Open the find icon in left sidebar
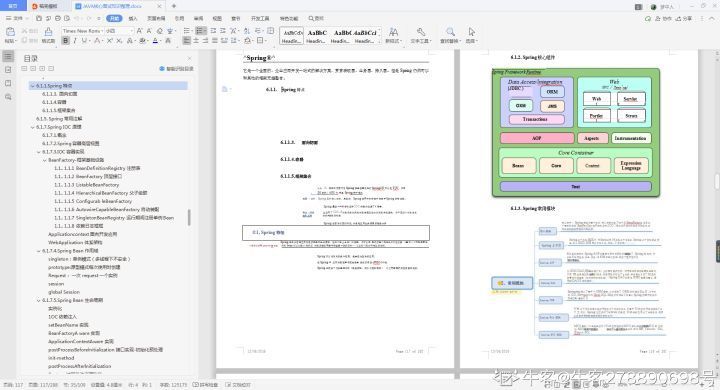Screen dimensions: 720x390 point(8,97)
